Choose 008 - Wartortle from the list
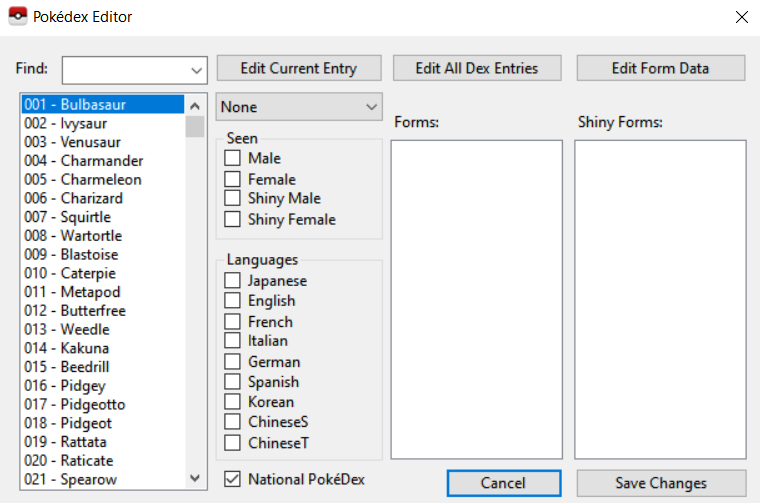 click(x=103, y=236)
